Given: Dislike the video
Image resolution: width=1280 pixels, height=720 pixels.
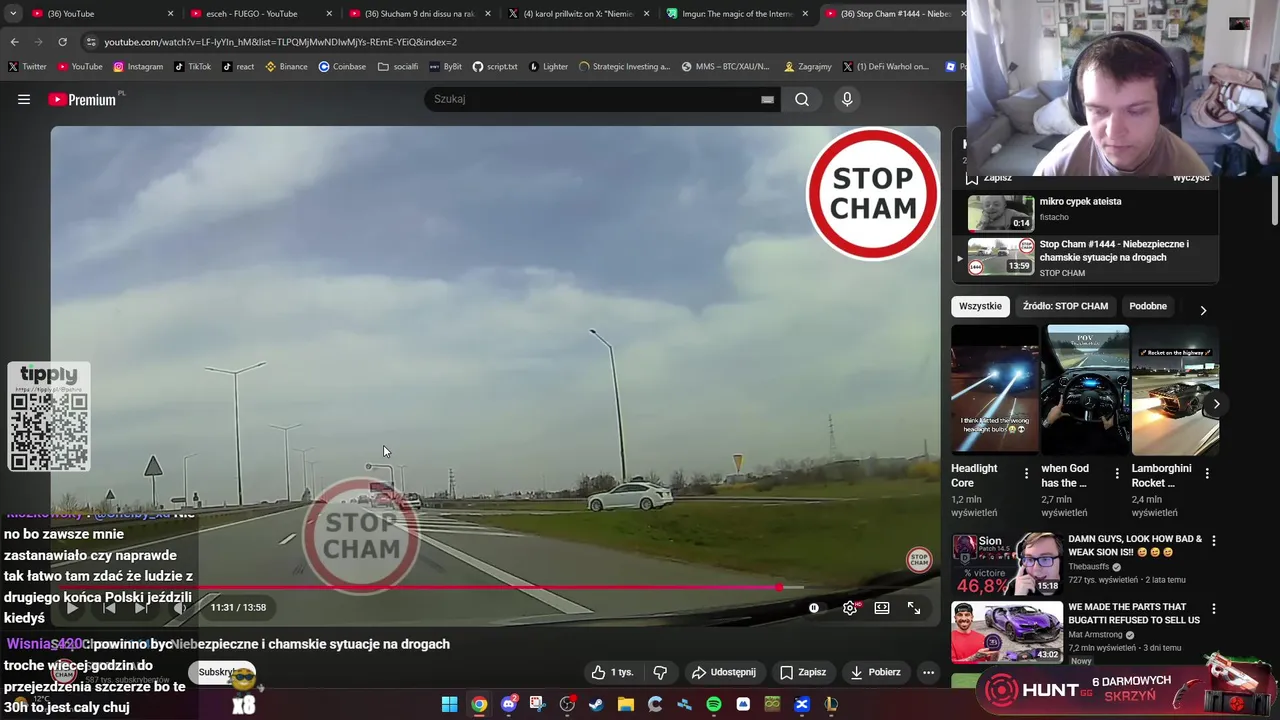Looking at the screenshot, I should coord(660,672).
